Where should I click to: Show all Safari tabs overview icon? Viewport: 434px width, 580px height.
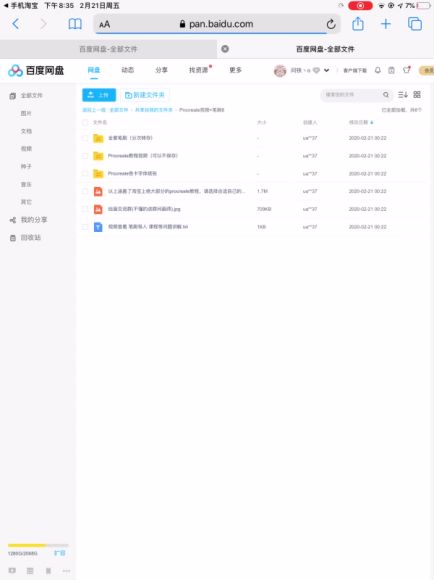pyautogui.click(x=415, y=24)
